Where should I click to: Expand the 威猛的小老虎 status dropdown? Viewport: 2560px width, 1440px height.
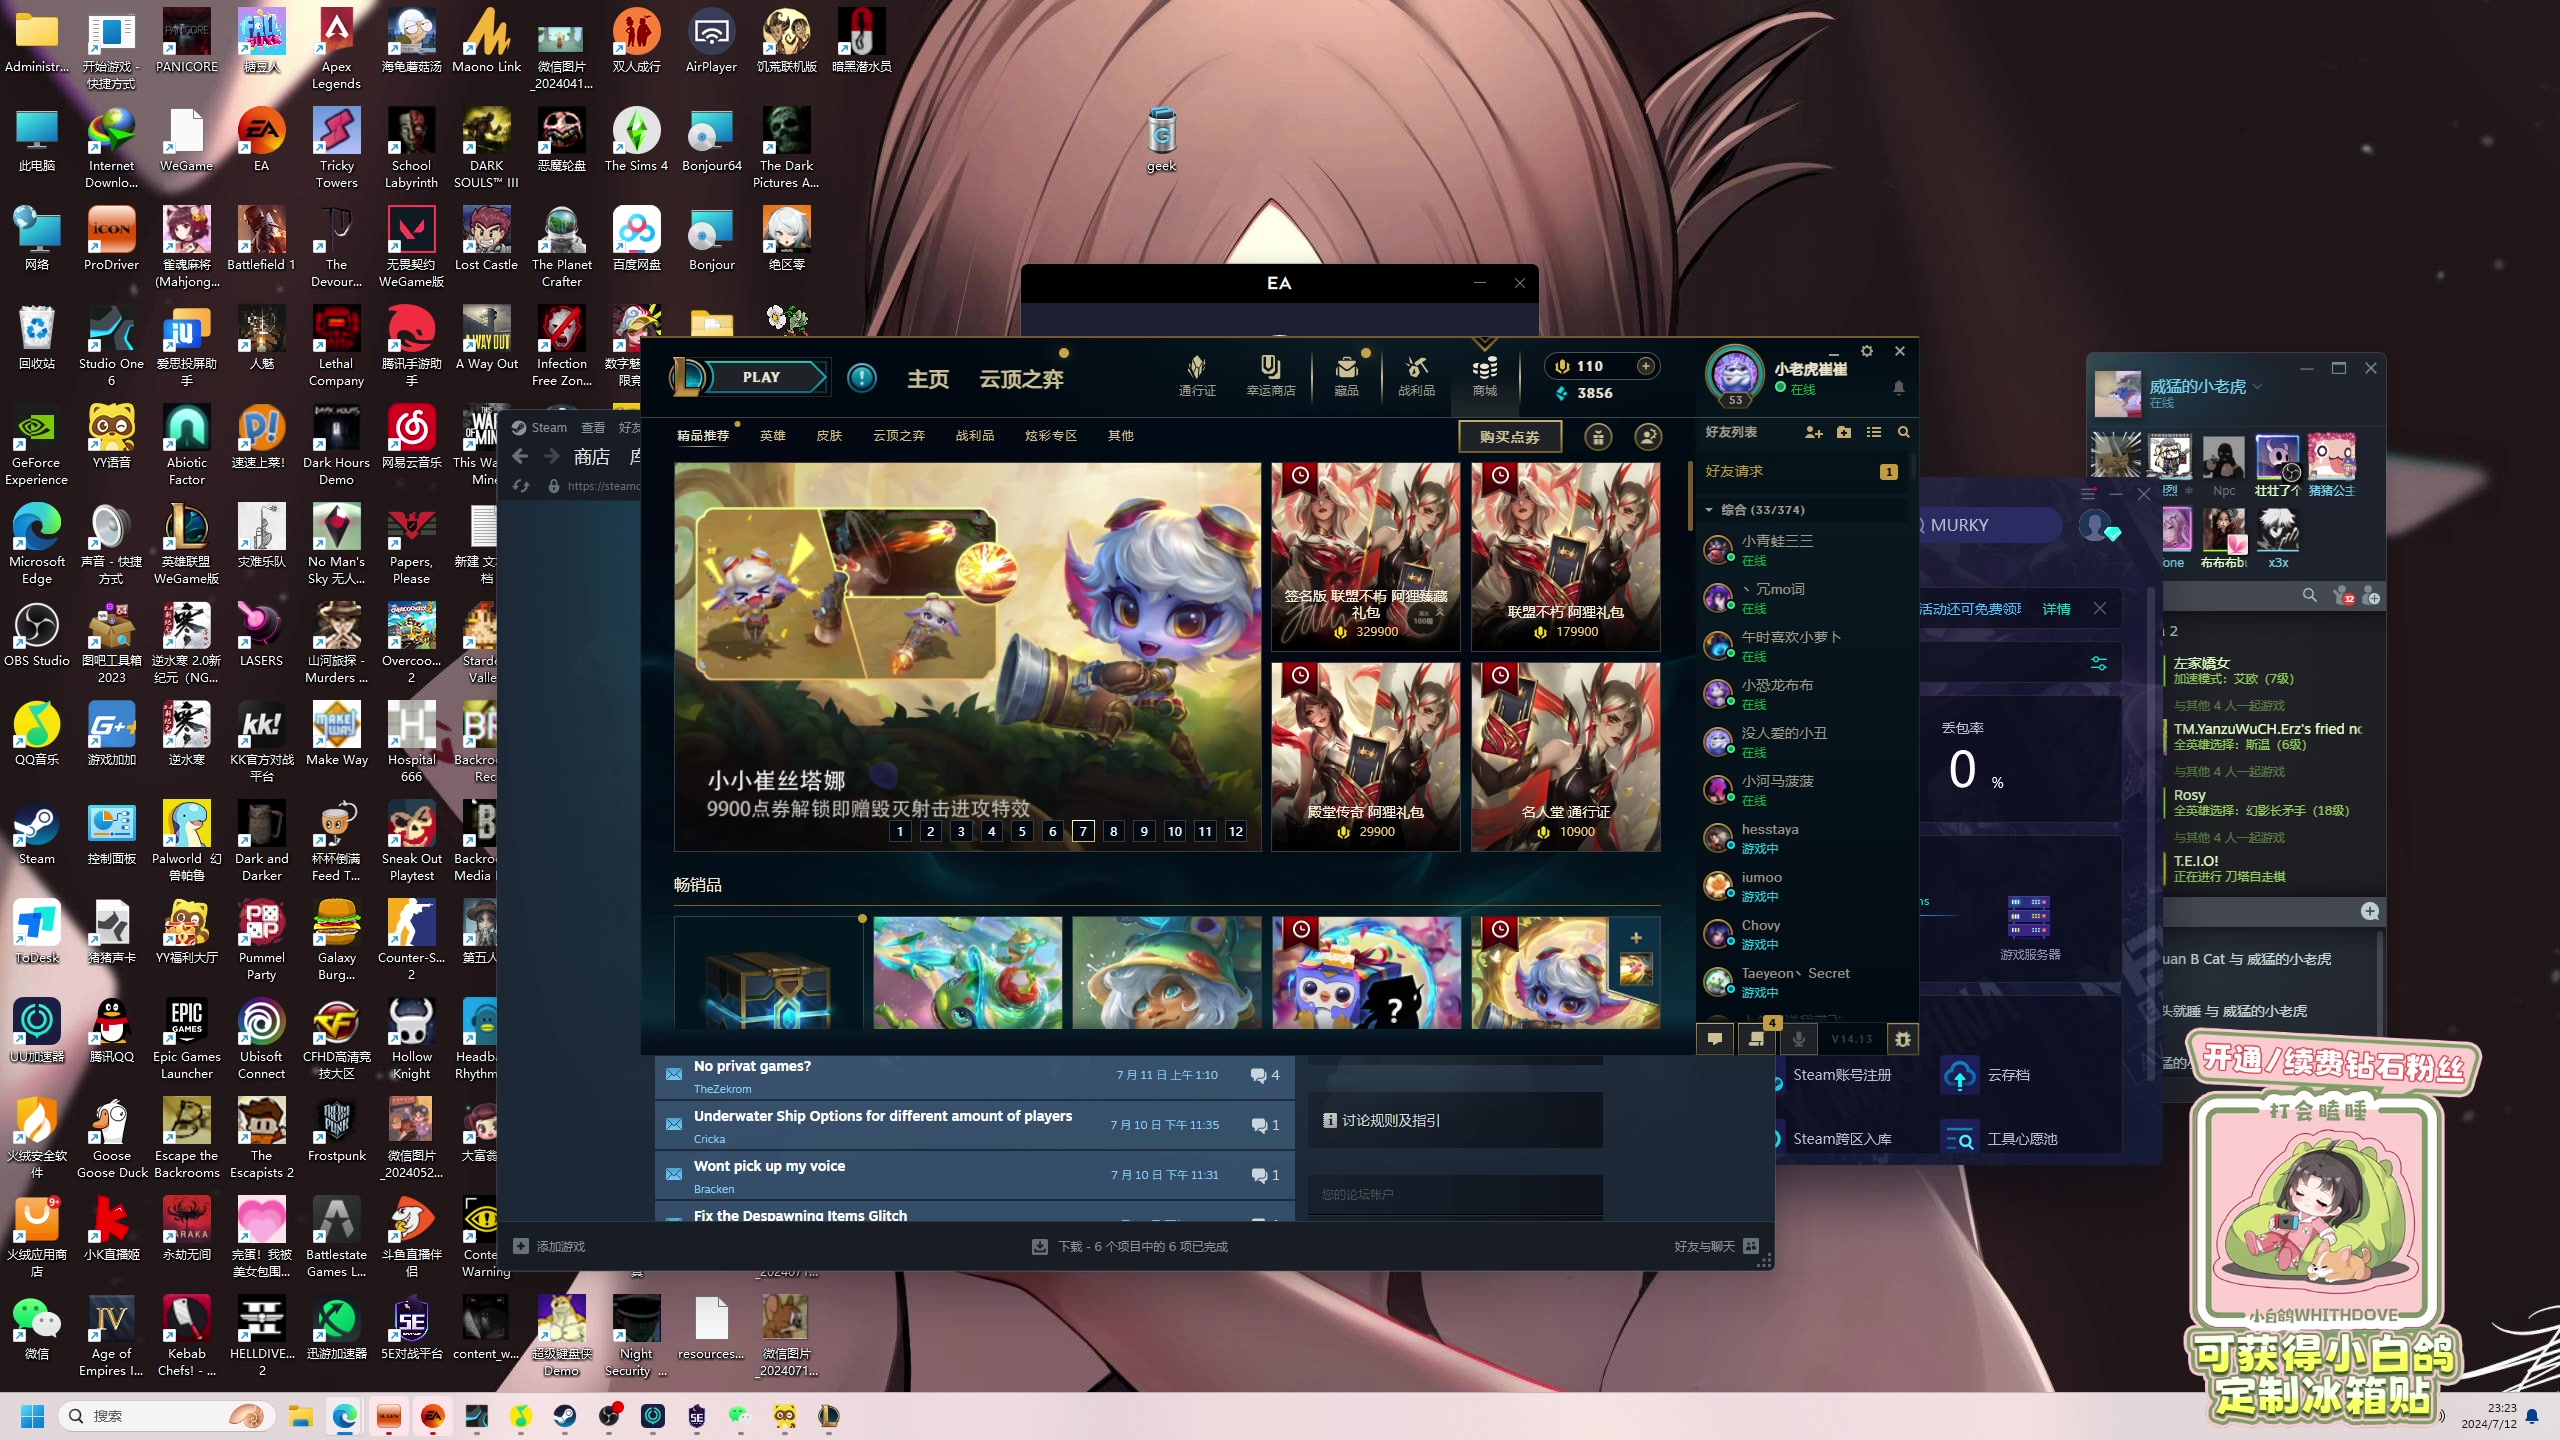pyautogui.click(x=2258, y=386)
